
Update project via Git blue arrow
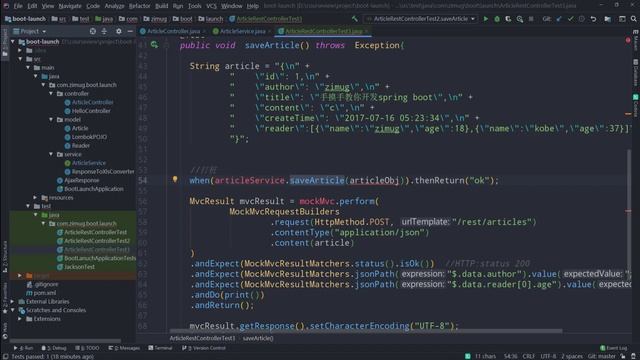(x=559, y=19)
